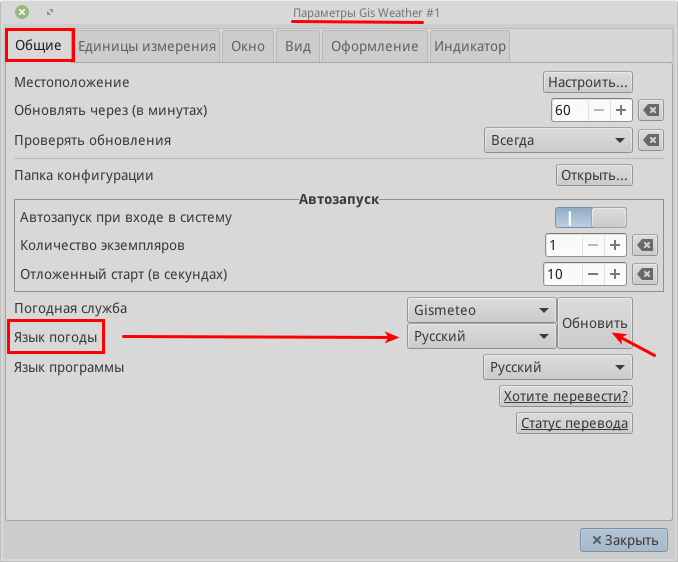Image resolution: width=678 pixels, height=562 pixels.
Task: Decrease 'Количество экземпляров' with the minus
Action: [593, 246]
